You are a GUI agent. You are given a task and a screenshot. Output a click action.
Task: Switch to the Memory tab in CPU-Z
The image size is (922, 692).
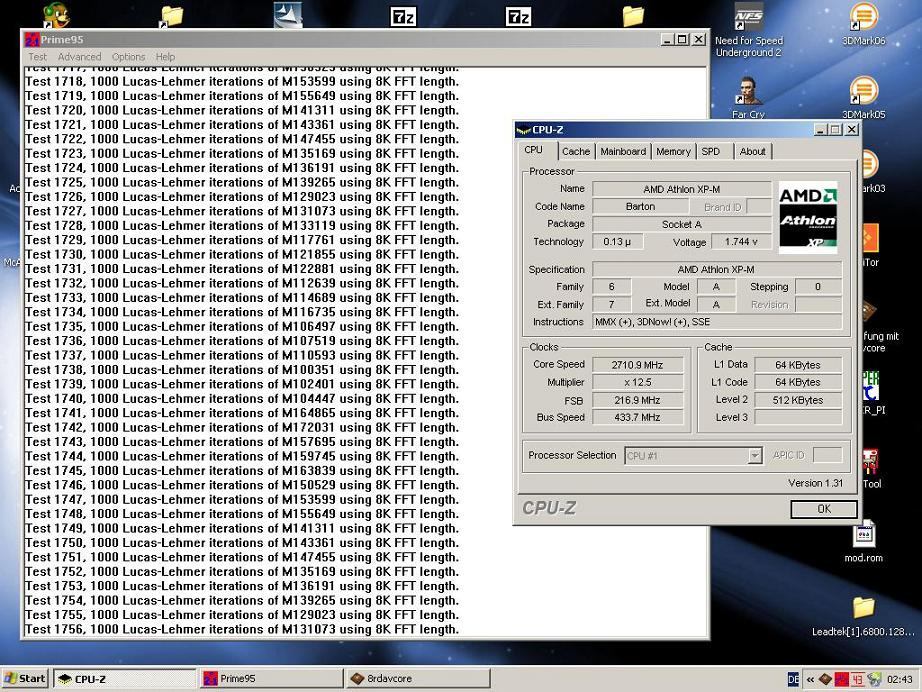pyautogui.click(x=673, y=152)
